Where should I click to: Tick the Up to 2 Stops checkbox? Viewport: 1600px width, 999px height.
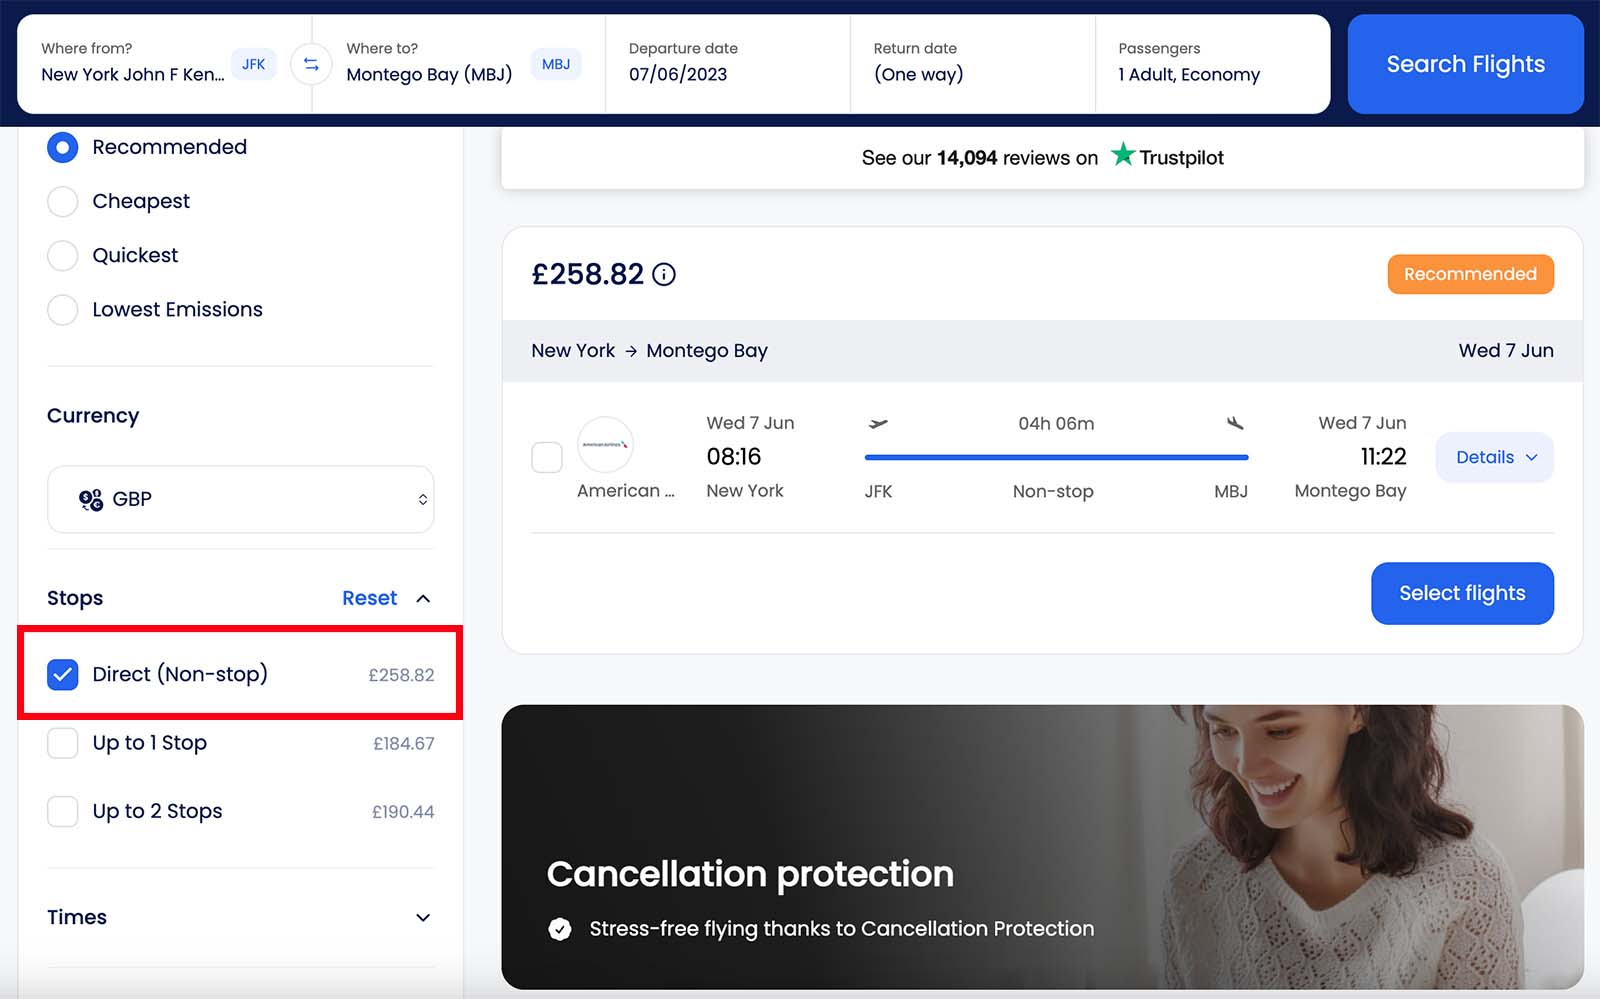[63, 811]
